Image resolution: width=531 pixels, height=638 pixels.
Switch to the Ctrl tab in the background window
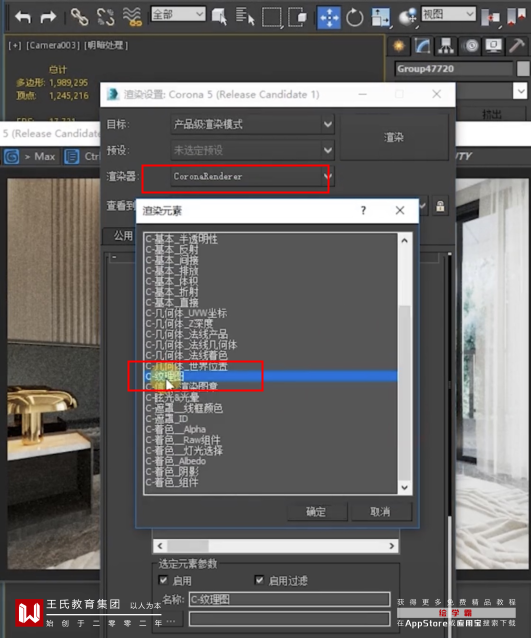pyautogui.click(x=92, y=156)
